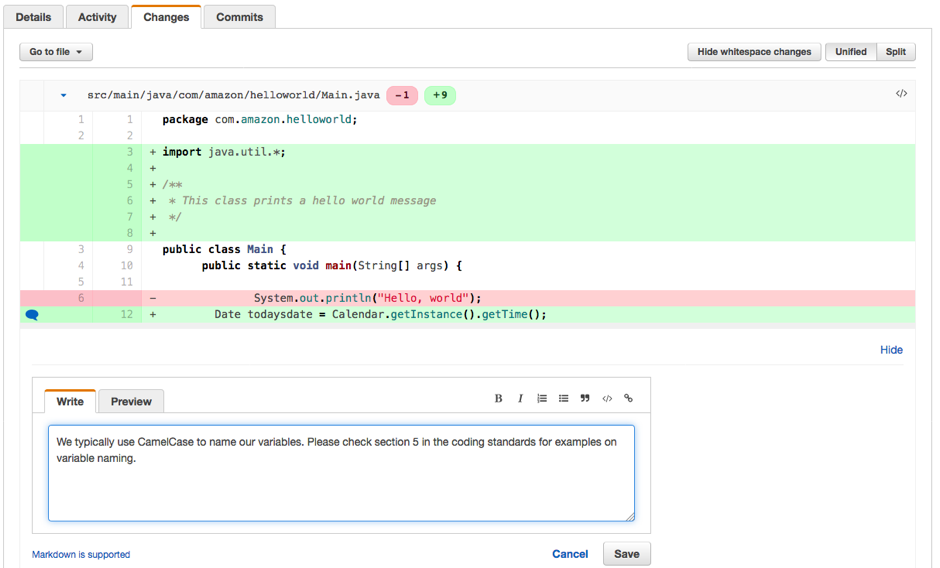View file source code icon for Main.java

[x=901, y=94]
